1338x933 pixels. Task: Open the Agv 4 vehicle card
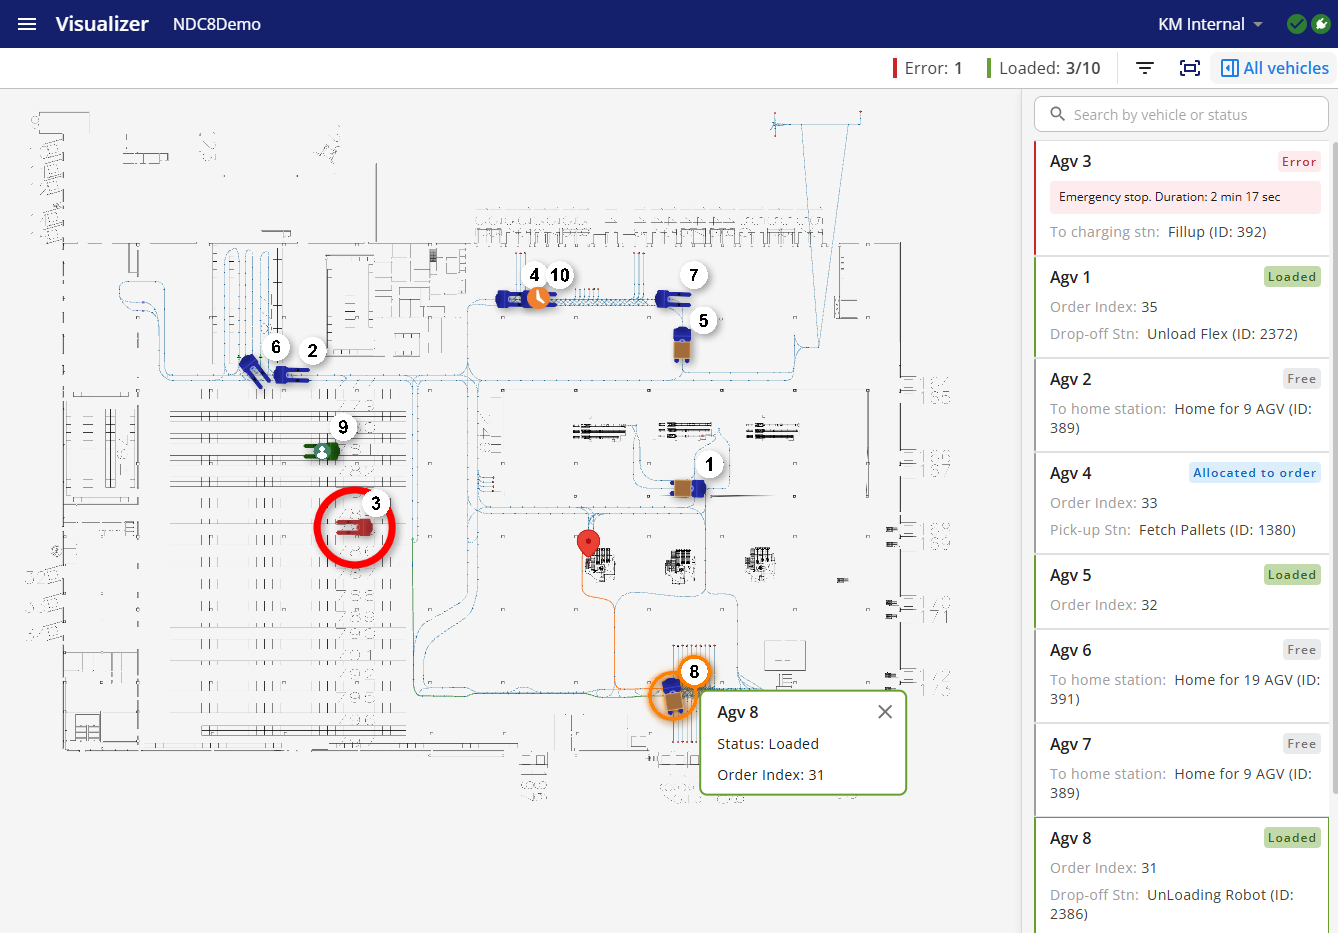coord(1181,501)
